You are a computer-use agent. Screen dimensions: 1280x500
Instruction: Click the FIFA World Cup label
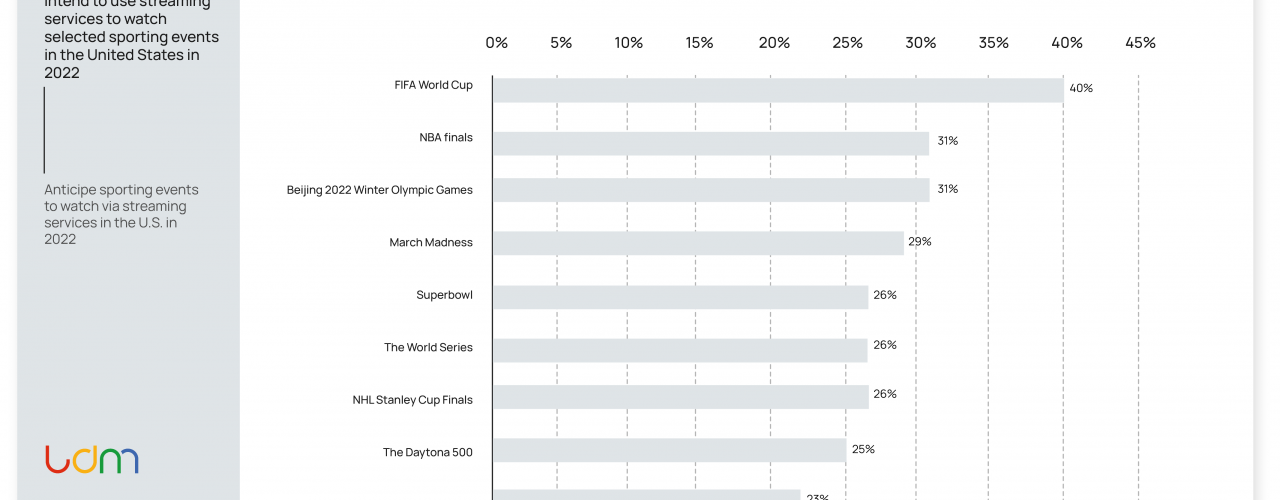(x=433, y=85)
